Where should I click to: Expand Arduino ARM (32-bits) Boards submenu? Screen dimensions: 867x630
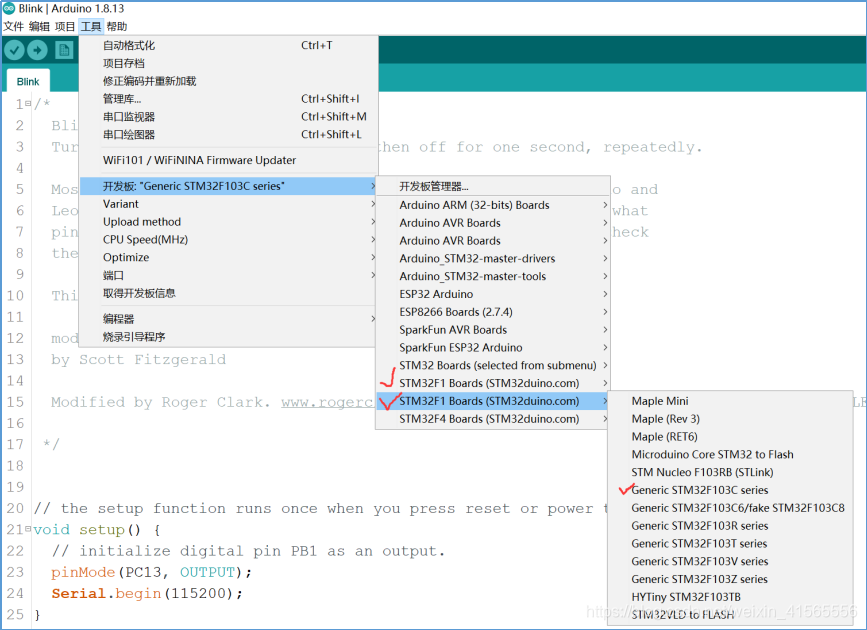coord(493,205)
